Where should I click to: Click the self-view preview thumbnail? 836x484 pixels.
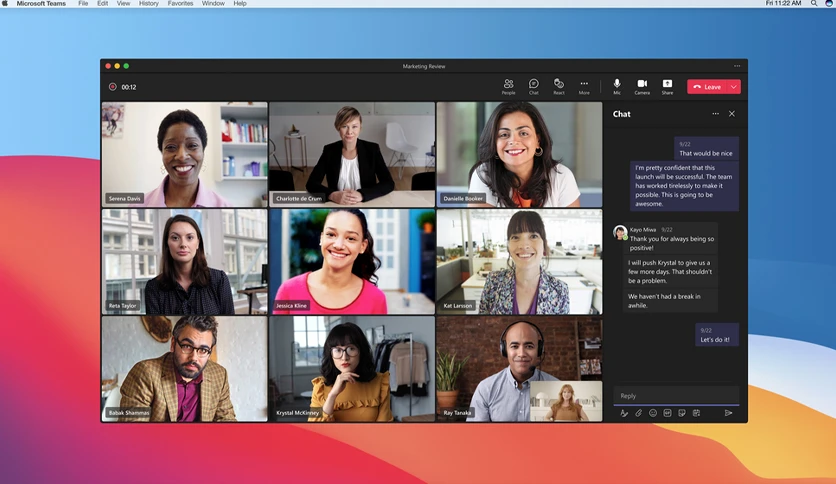[x=566, y=401]
